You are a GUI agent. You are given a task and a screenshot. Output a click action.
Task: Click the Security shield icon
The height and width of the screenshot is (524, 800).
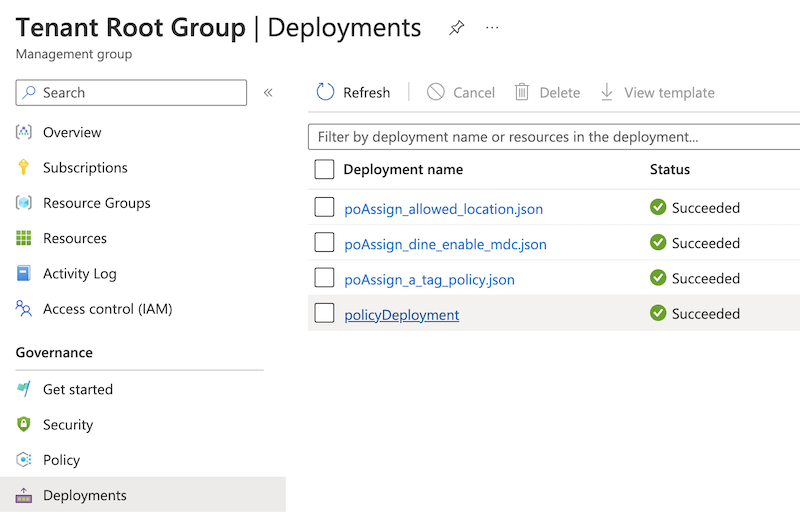pos(24,425)
